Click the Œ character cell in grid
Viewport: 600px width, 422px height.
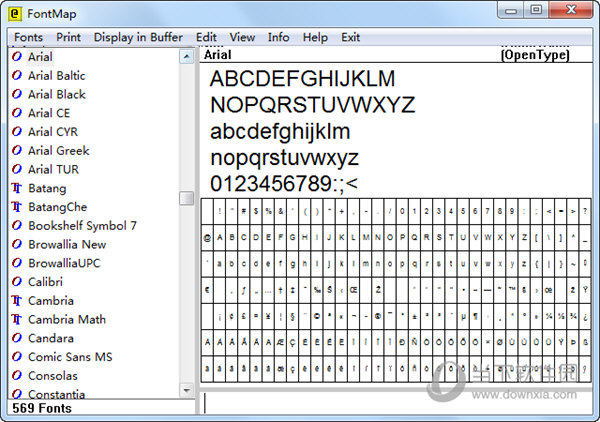(354, 290)
